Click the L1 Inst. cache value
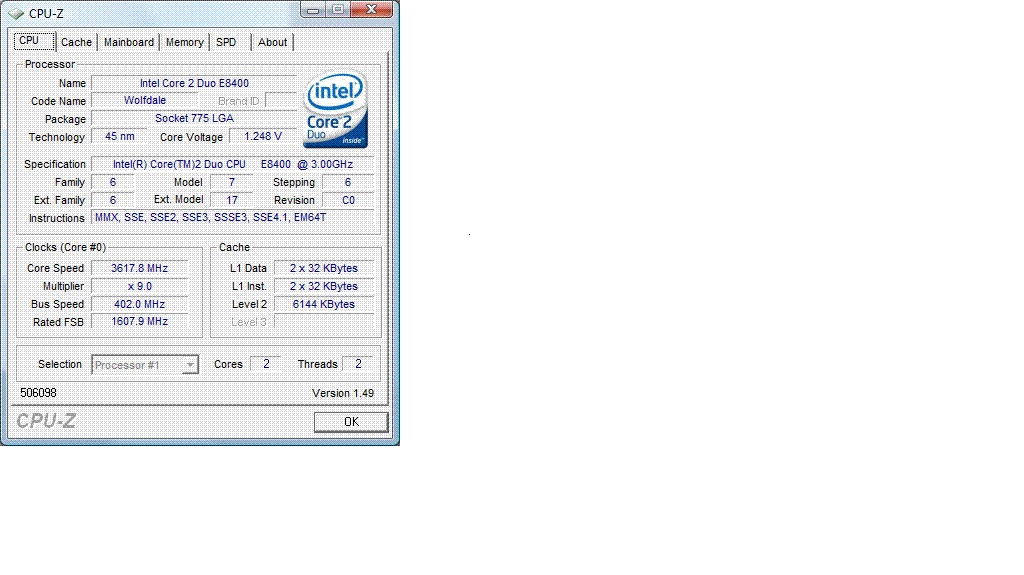 pyautogui.click(x=324, y=286)
